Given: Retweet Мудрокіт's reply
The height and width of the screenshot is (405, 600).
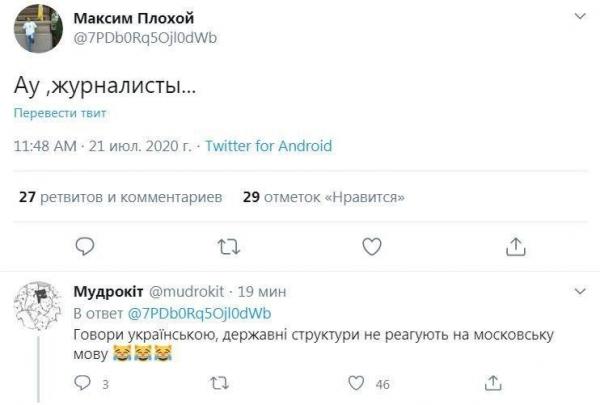Looking at the screenshot, I should [220, 382].
